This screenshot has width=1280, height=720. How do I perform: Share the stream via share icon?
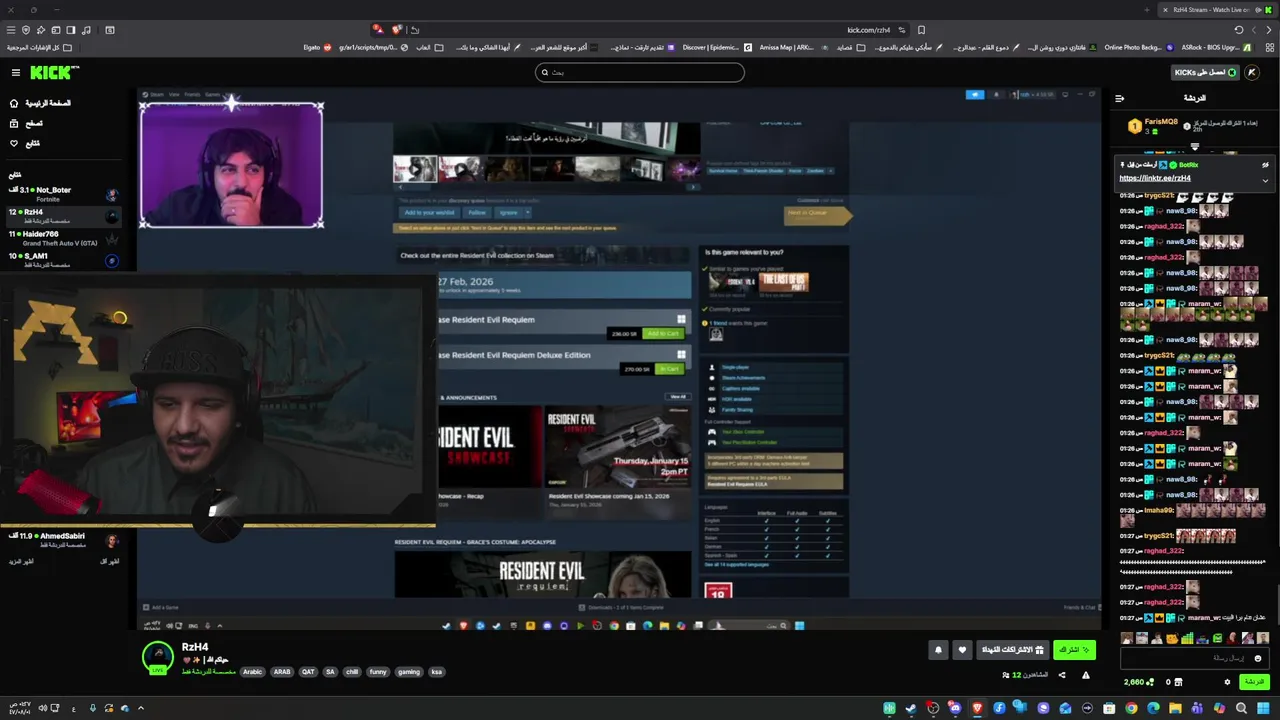click(x=1062, y=675)
